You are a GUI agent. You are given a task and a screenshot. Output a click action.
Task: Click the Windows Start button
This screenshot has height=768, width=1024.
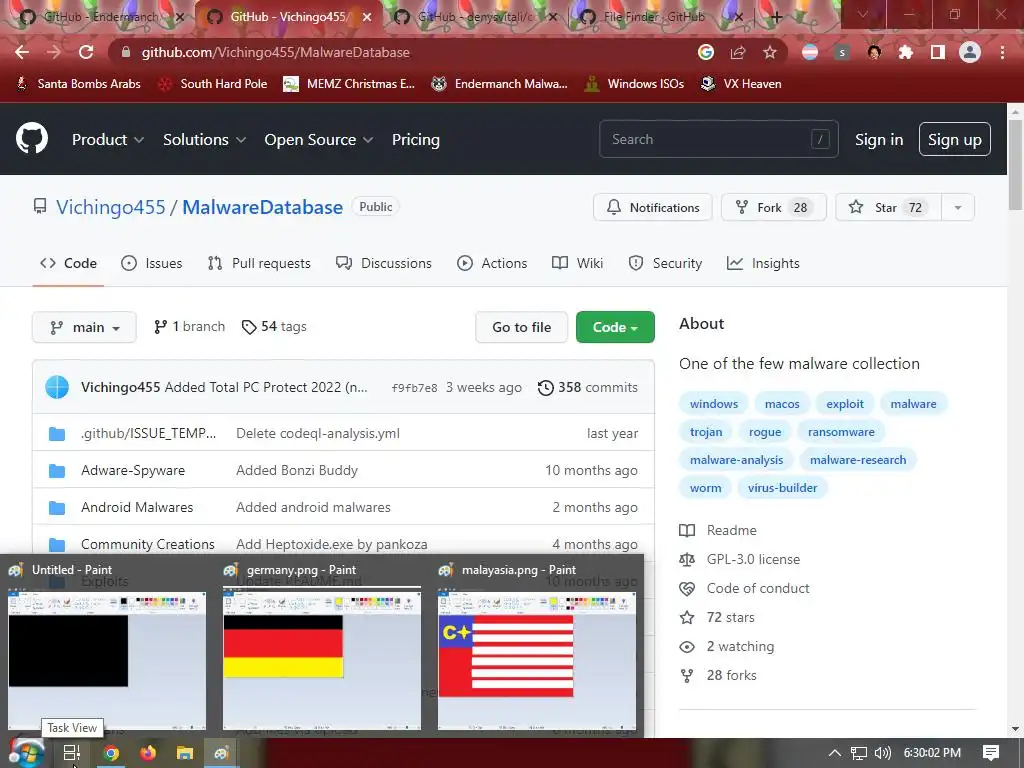coord(26,753)
